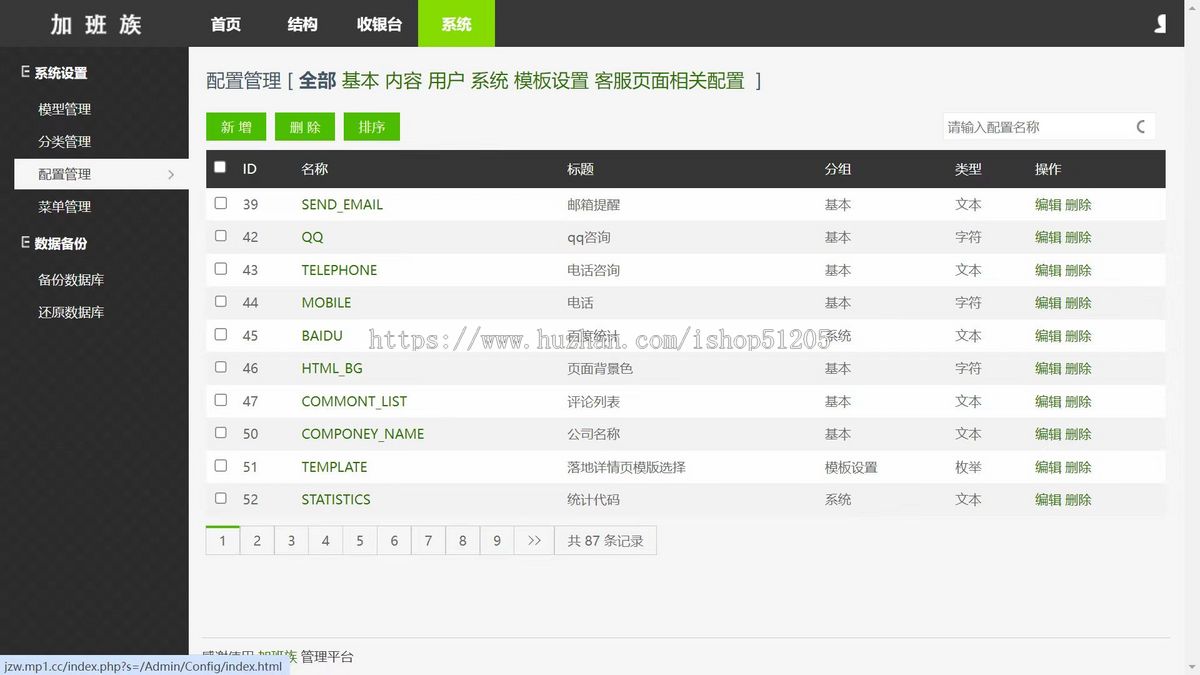This screenshot has height=675, width=1200.
Task: Click the green 新增 button
Action: point(236,127)
